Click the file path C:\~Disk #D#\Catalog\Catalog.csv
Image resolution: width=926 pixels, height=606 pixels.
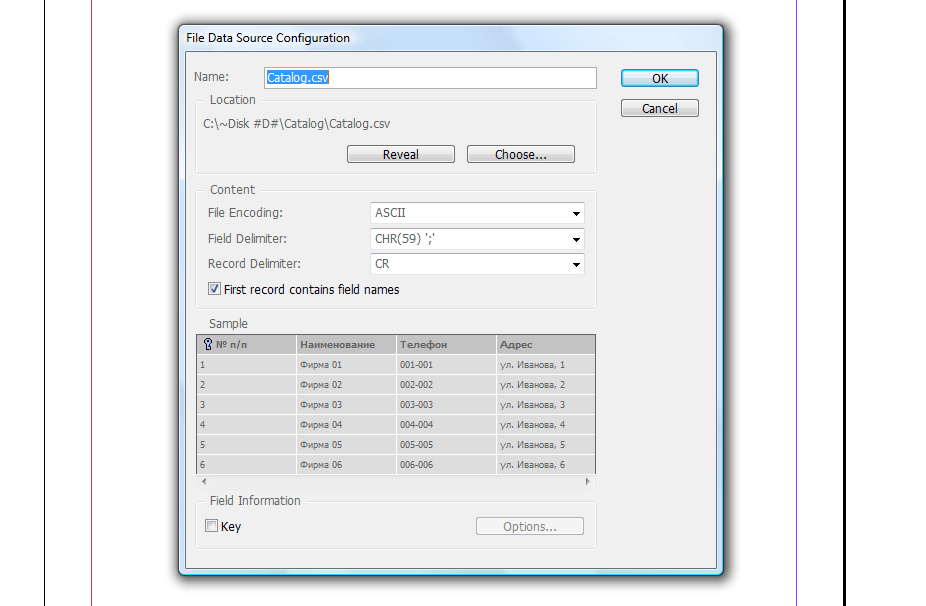click(296, 124)
